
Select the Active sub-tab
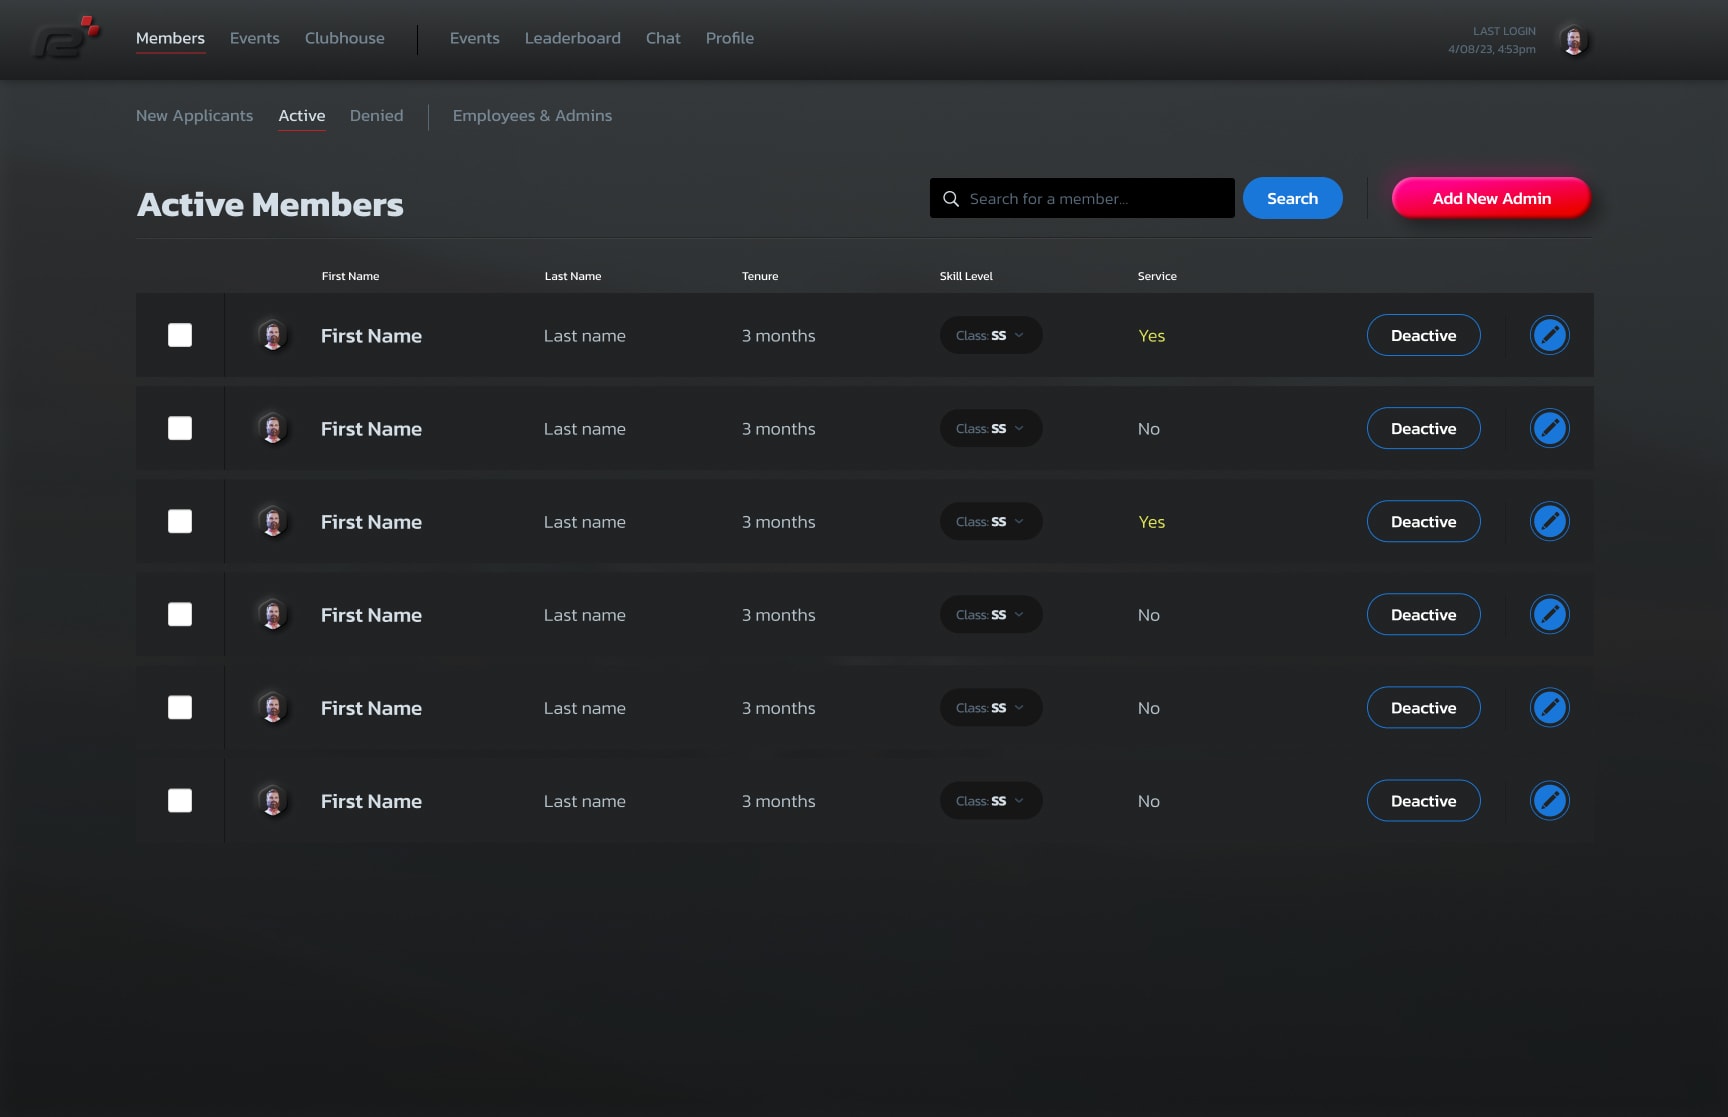pos(302,115)
